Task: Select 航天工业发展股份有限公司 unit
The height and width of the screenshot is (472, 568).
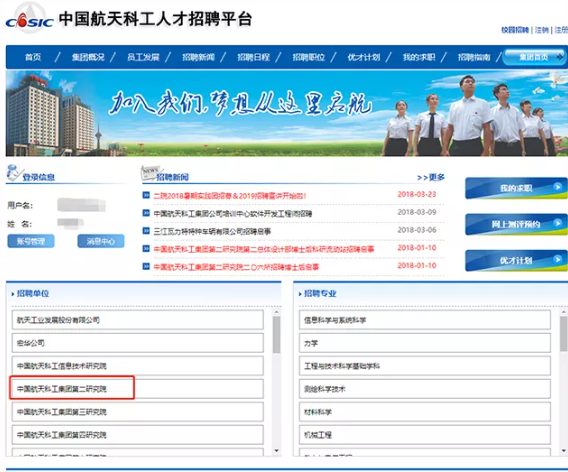Action: [138, 320]
